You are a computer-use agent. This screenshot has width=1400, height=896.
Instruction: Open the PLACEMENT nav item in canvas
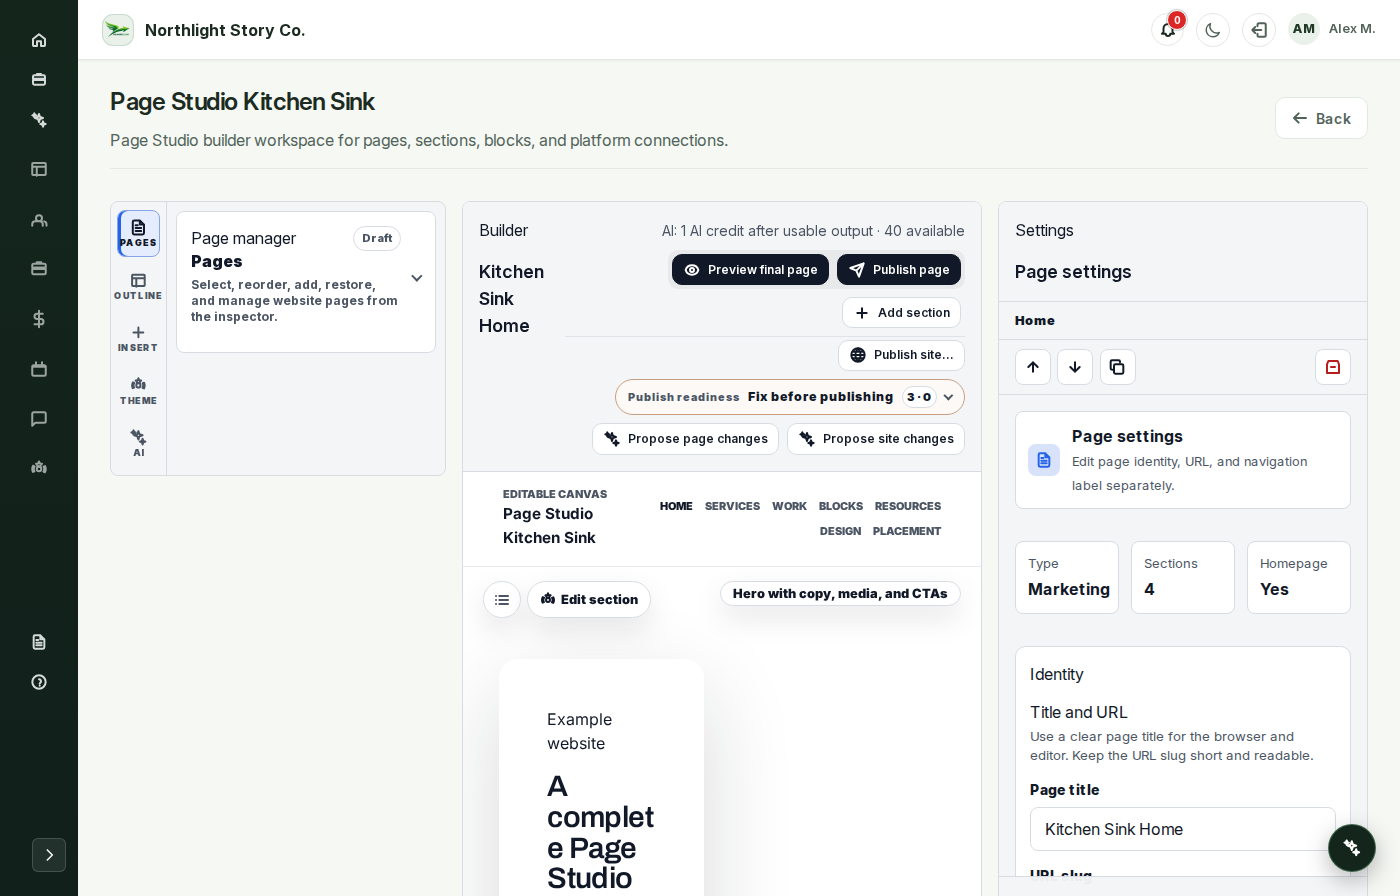907,531
